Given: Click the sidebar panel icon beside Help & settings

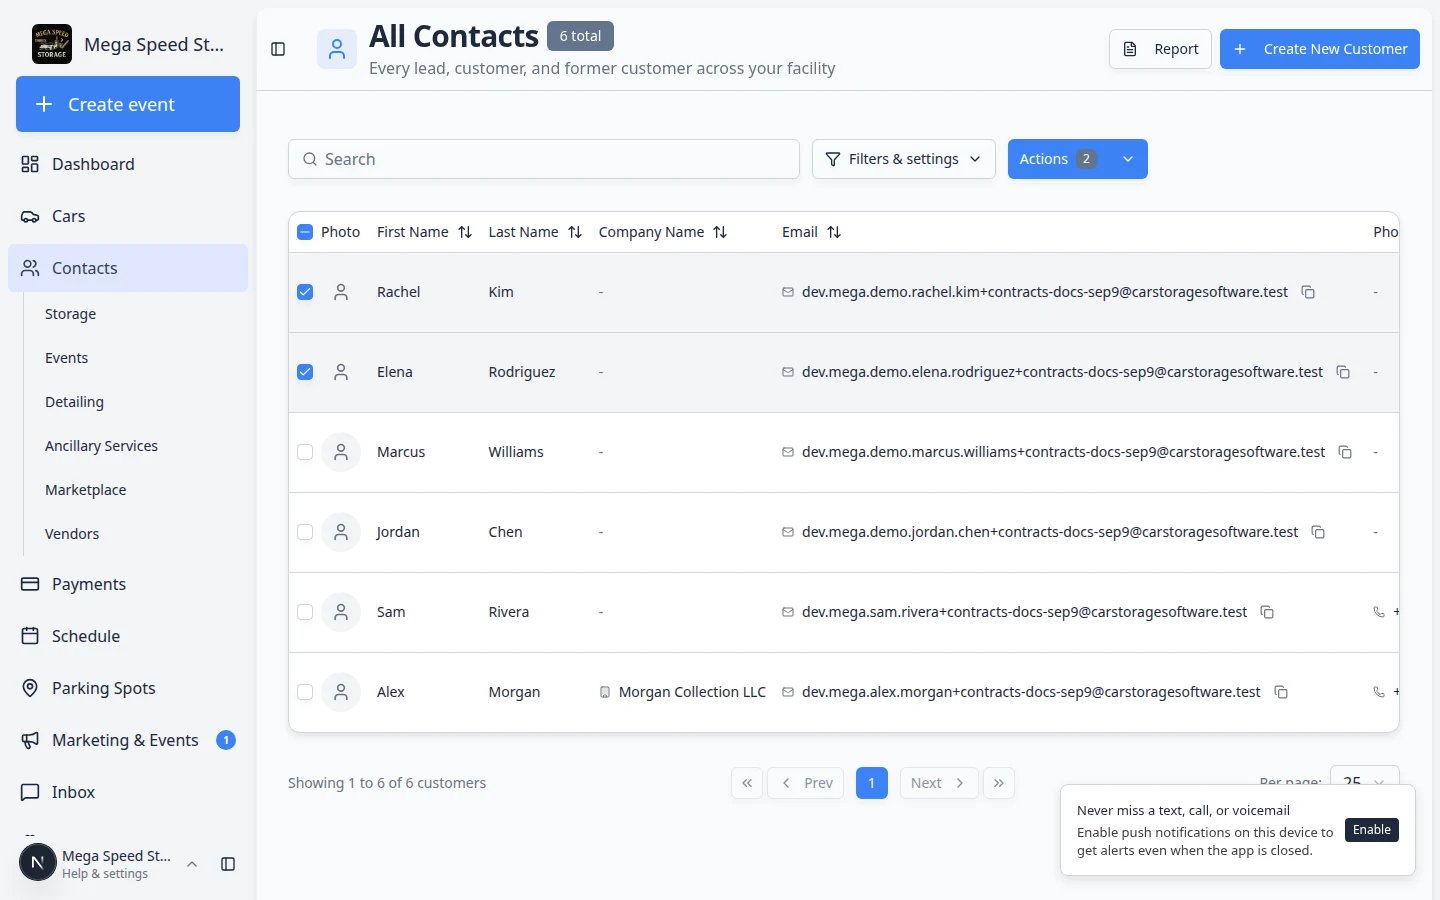Looking at the screenshot, I should coord(228,864).
